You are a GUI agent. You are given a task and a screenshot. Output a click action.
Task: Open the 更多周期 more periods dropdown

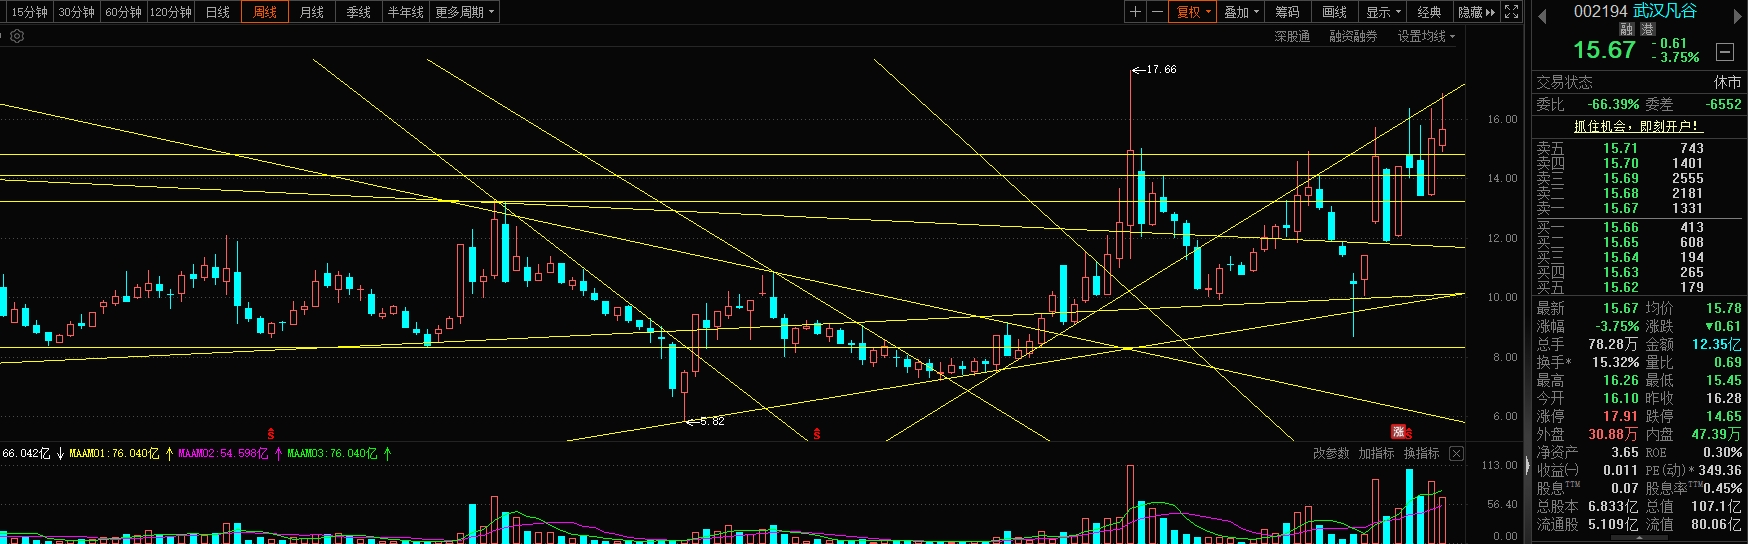pyautogui.click(x=464, y=12)
